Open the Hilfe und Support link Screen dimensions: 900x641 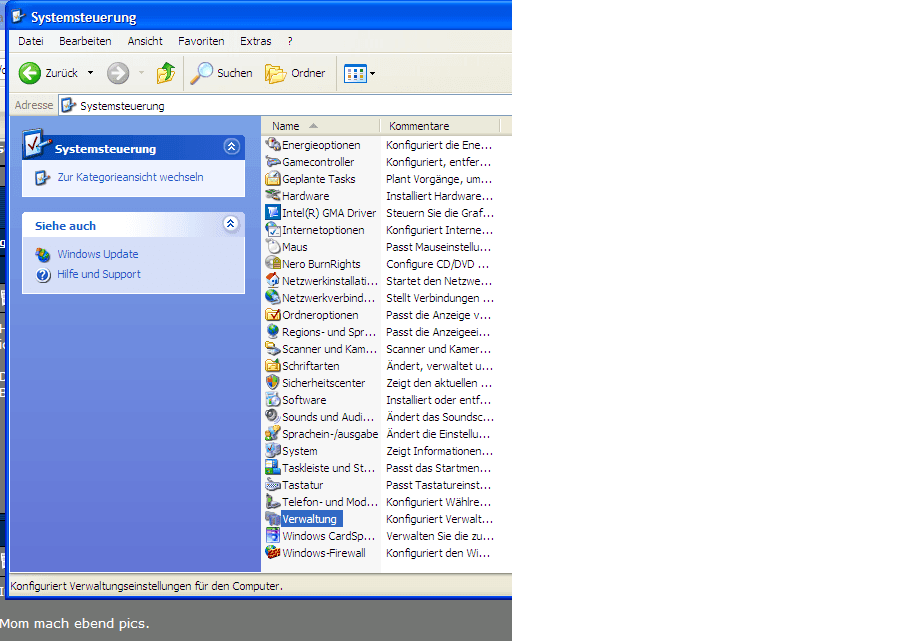pos(99,274)
